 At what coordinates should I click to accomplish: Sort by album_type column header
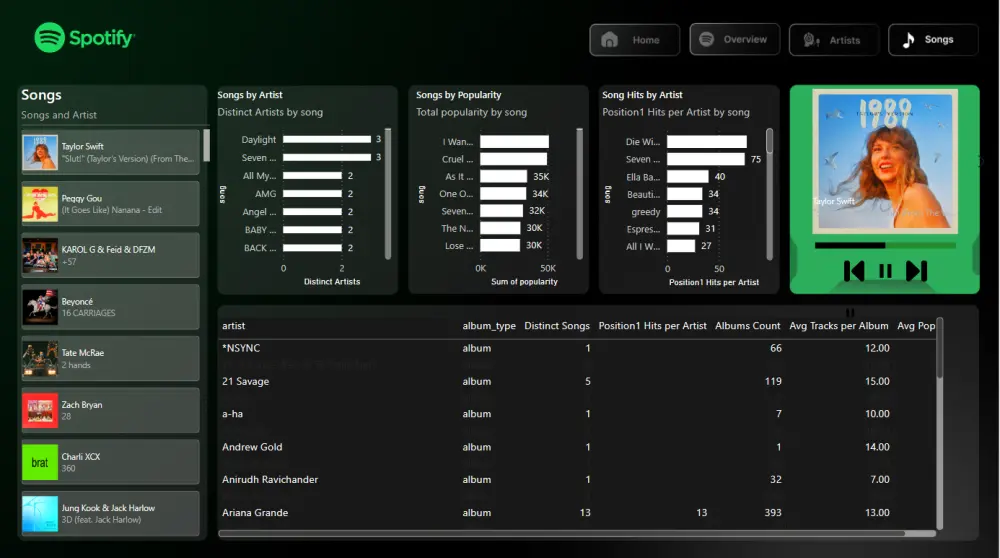point(489,326)
